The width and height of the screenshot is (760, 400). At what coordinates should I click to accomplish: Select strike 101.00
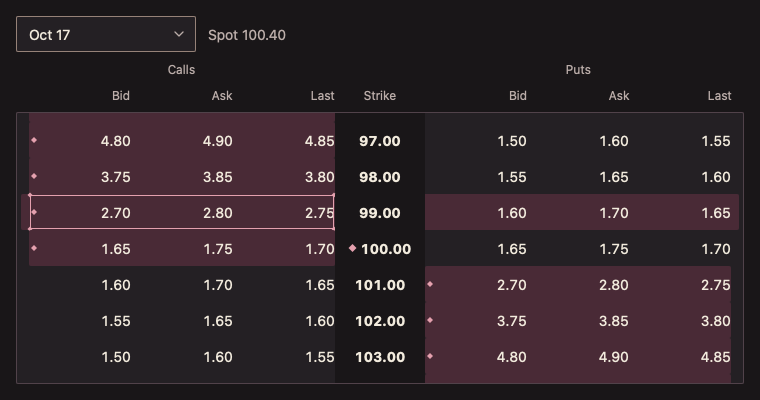380,285
